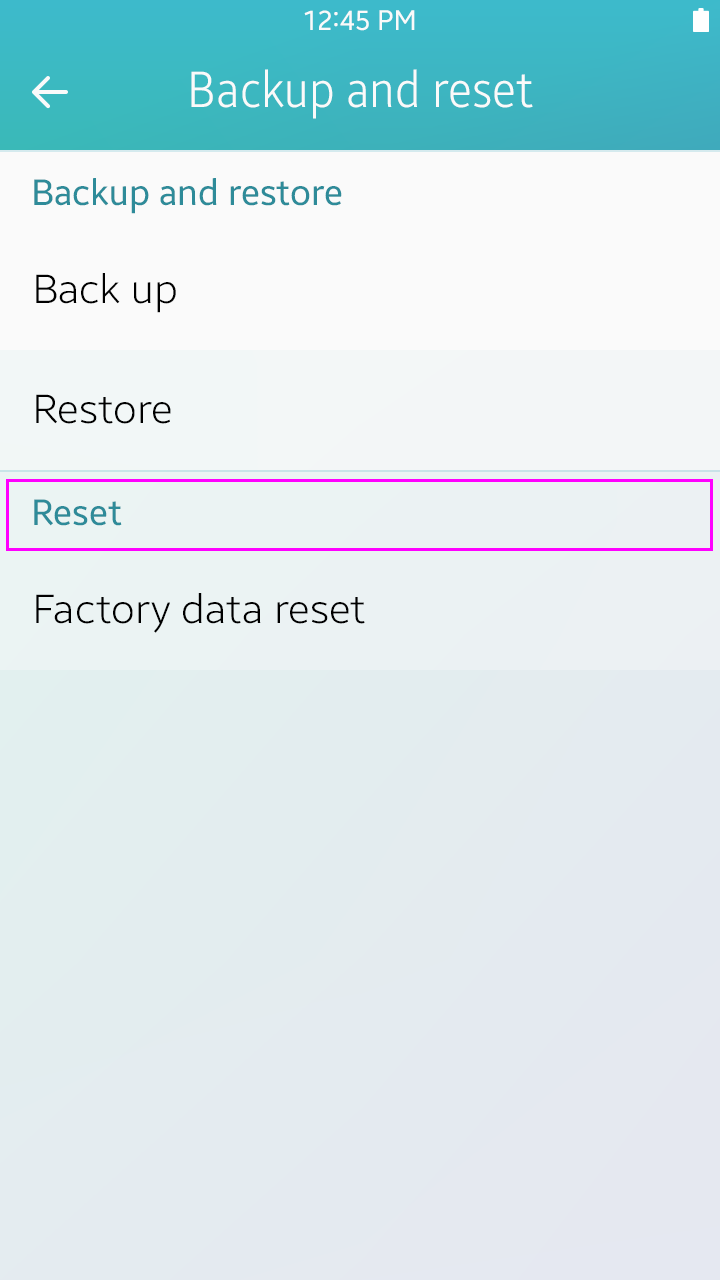
Task: Click the Reset section header
Action: pyautogui.click(x=360, y=514)
